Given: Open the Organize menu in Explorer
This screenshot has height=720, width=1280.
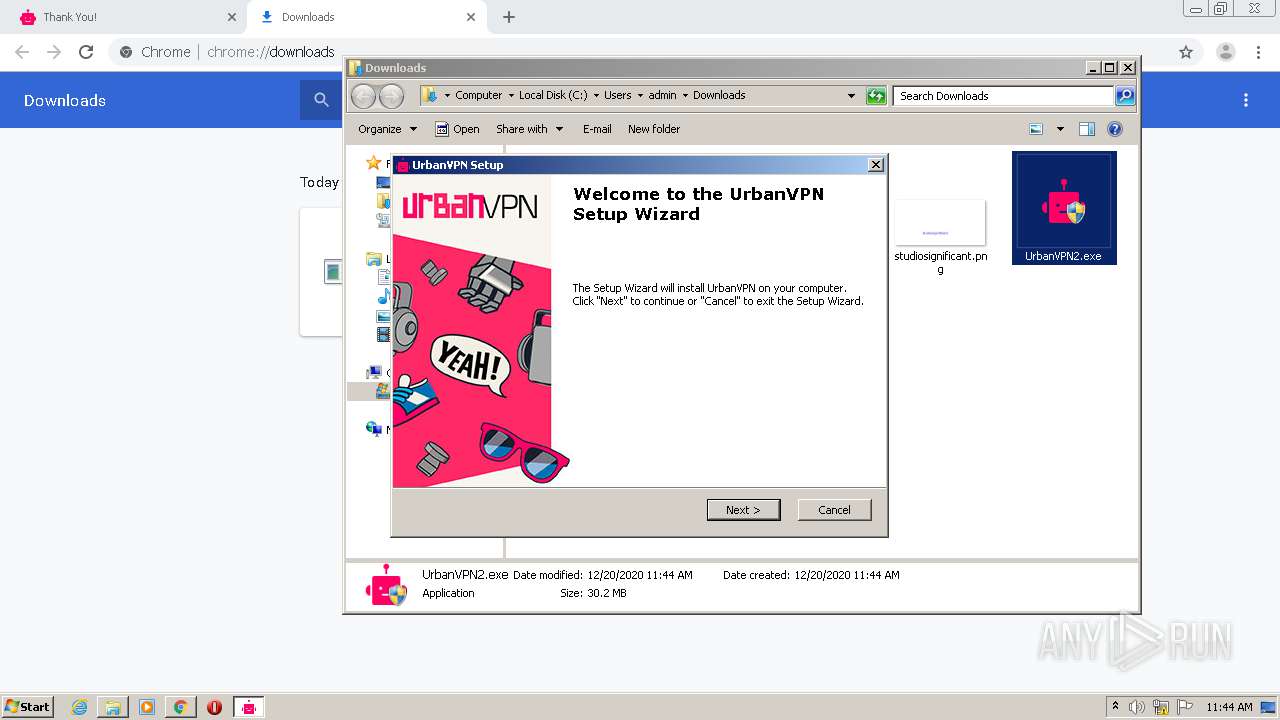Looking at the screenshot, I should (x=387, y=129).
